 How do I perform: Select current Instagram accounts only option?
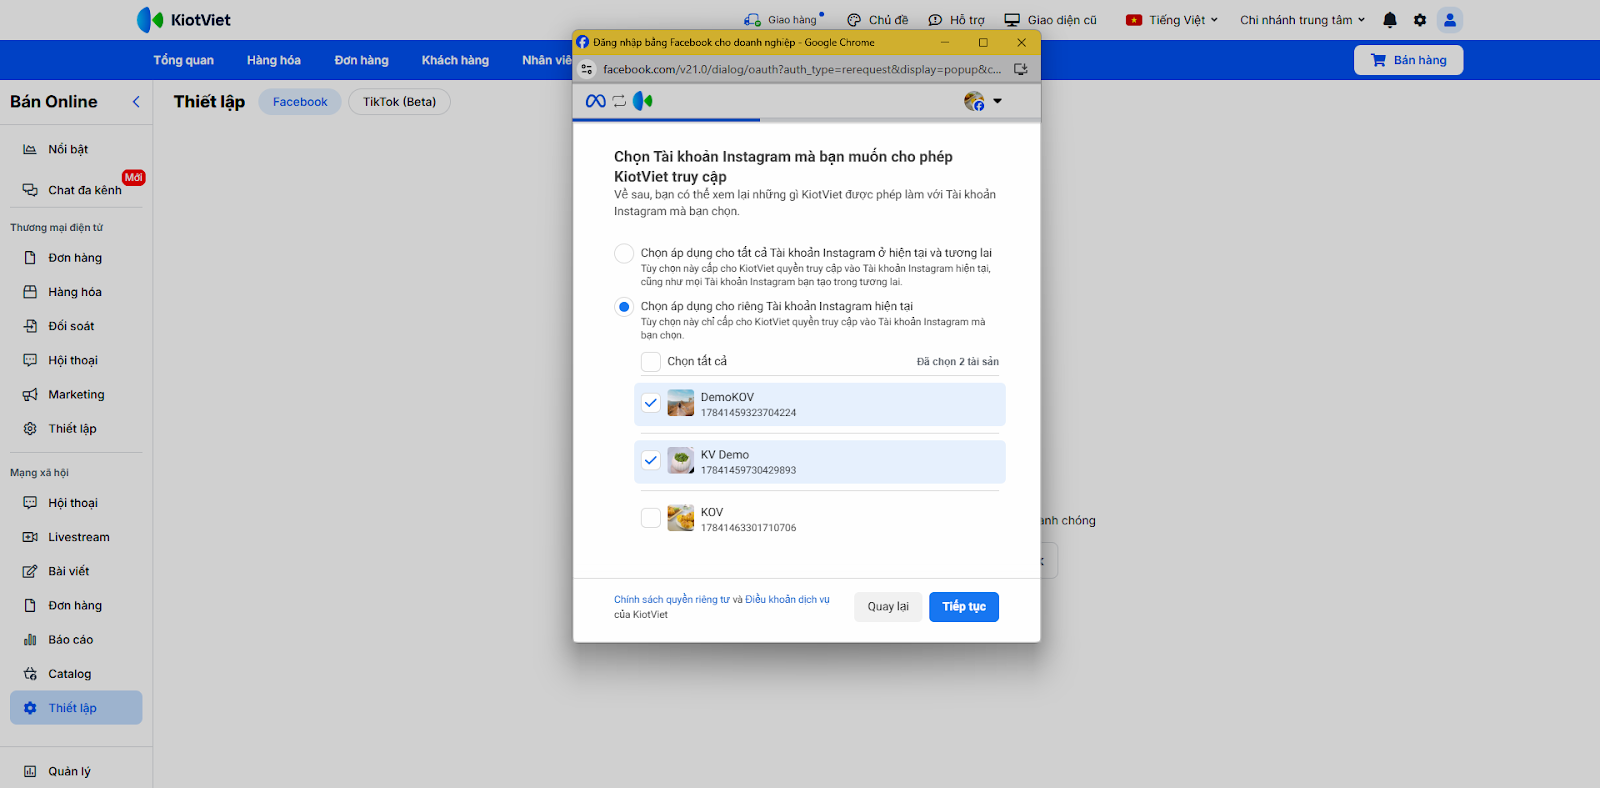point(624,307)
